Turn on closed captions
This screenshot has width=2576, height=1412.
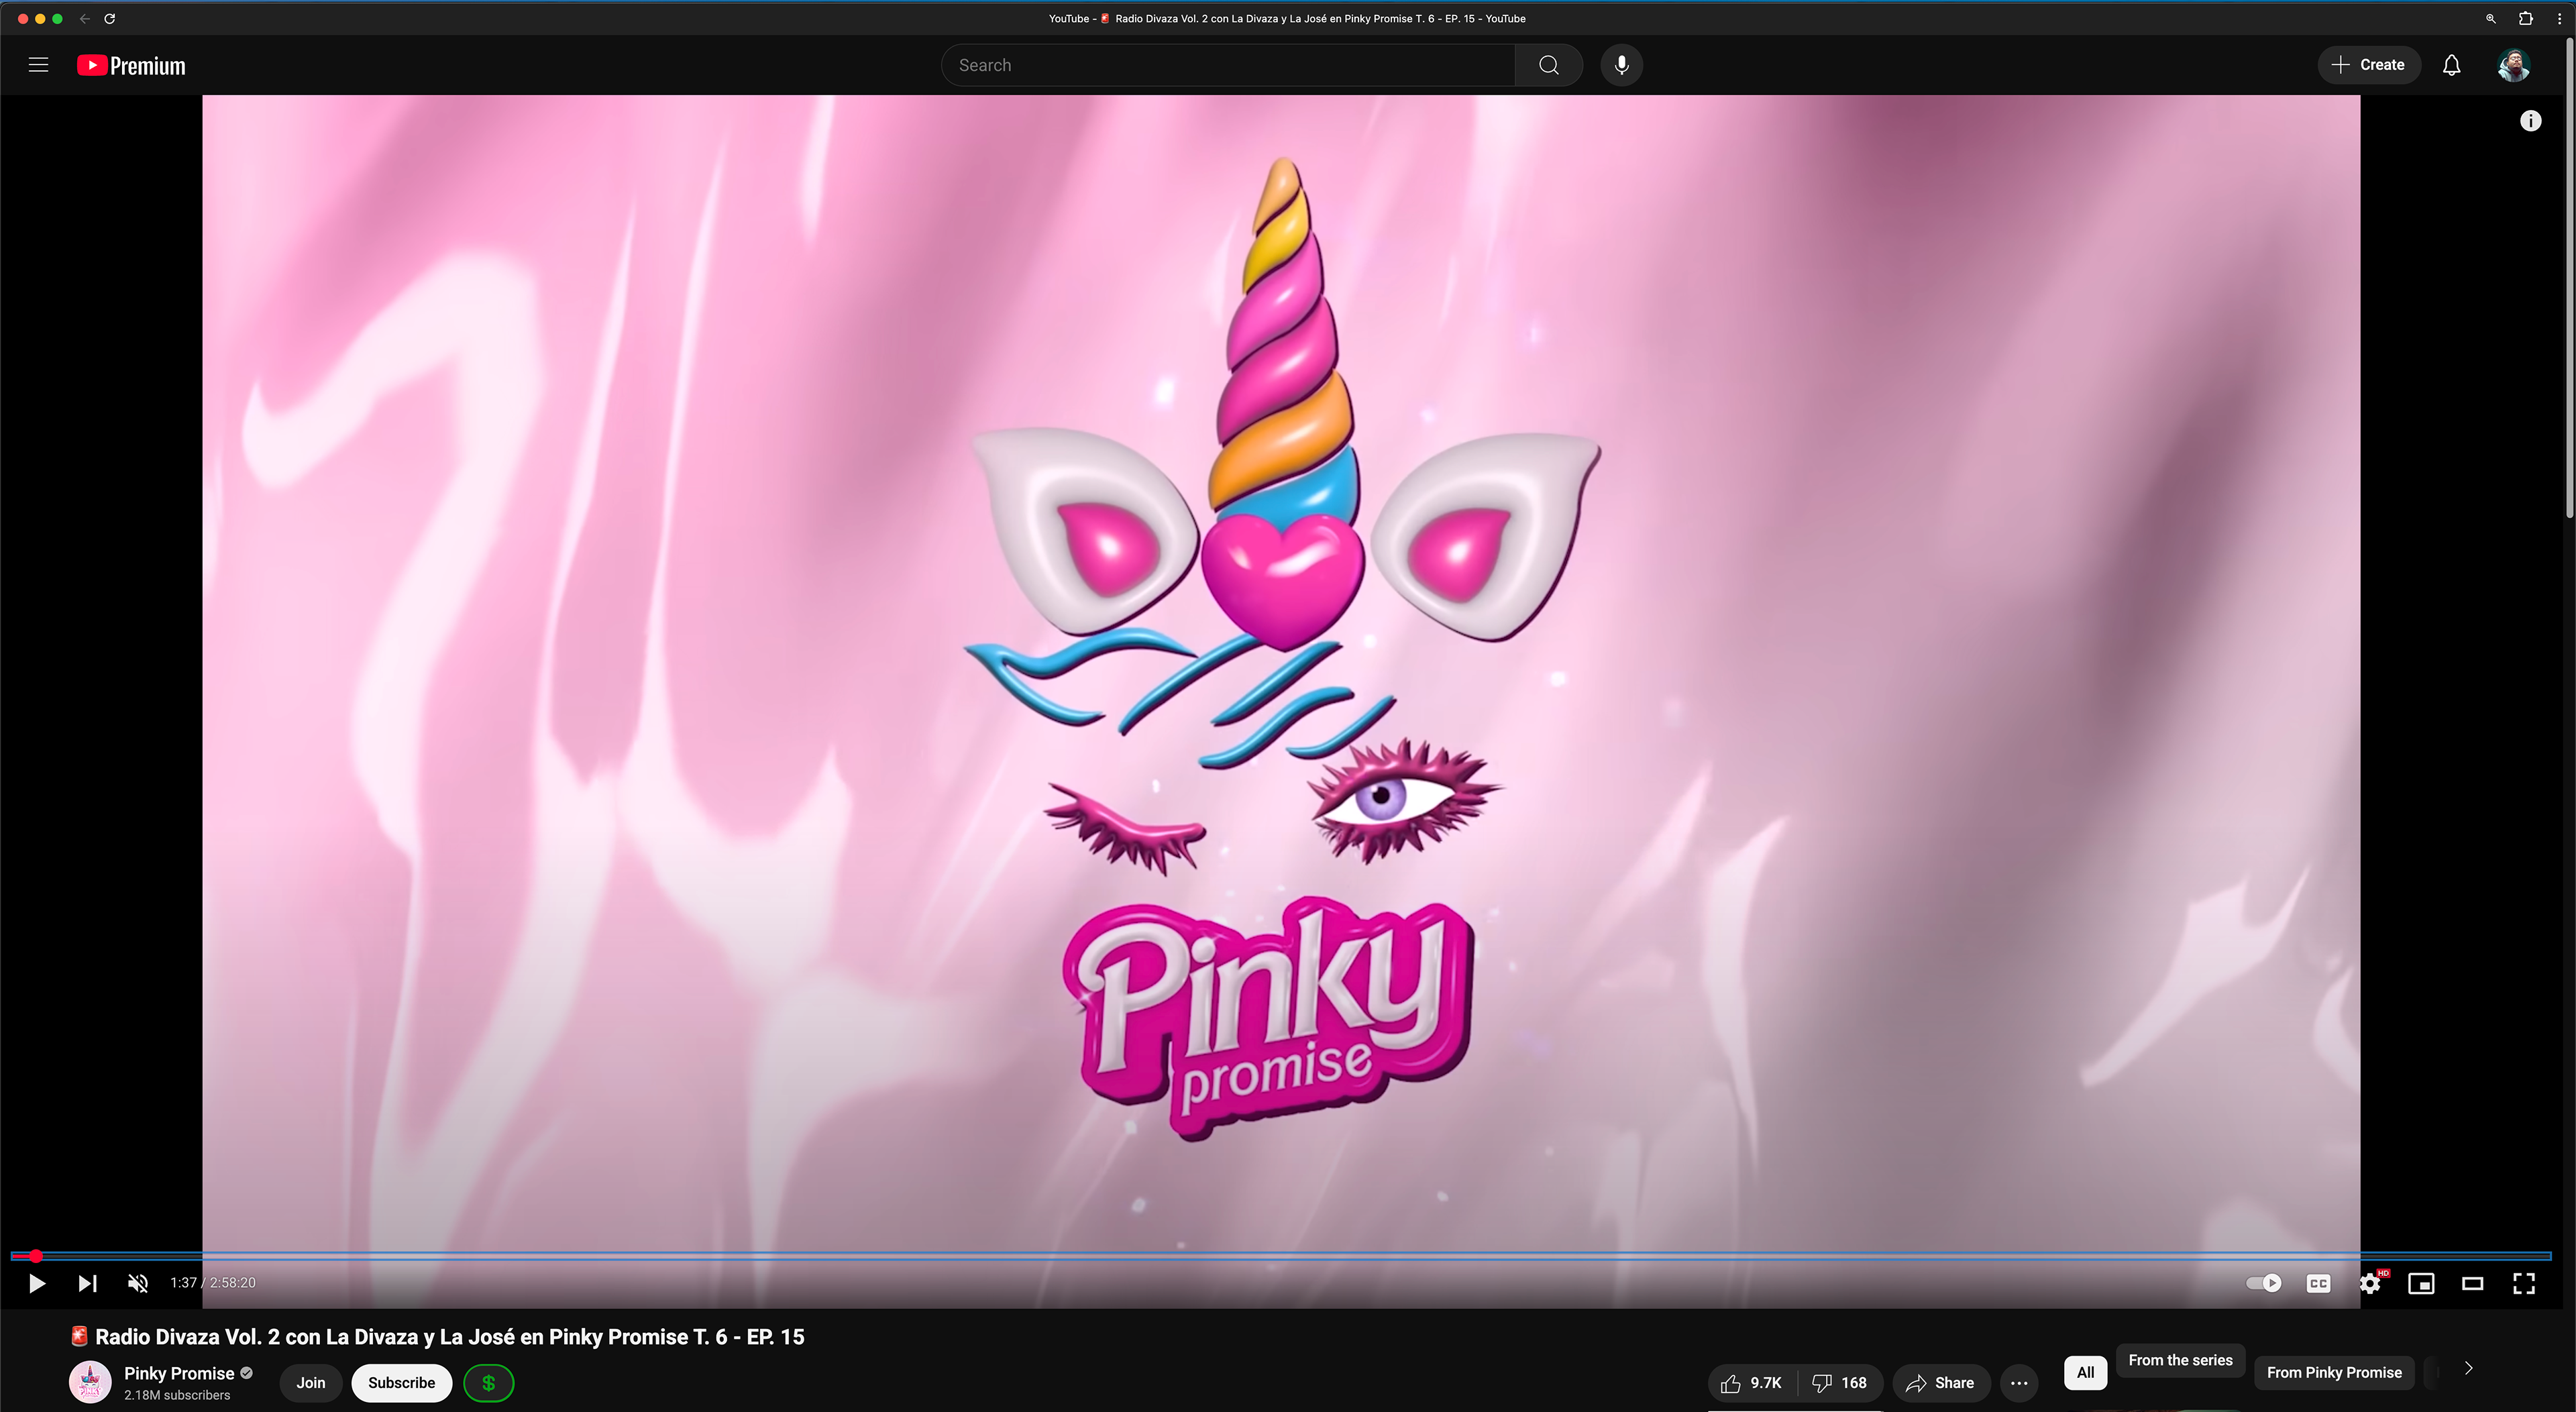tap(2318, 1283)
